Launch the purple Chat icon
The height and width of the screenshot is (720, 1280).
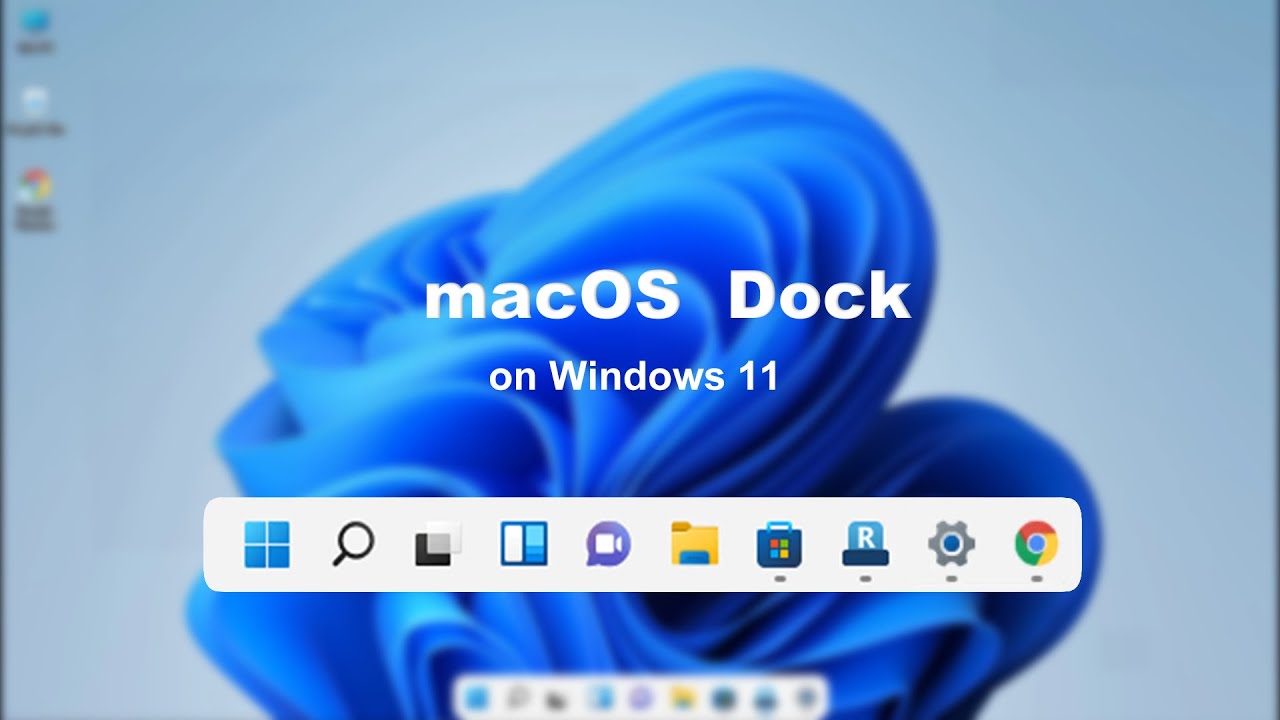[x=608, y=544]
